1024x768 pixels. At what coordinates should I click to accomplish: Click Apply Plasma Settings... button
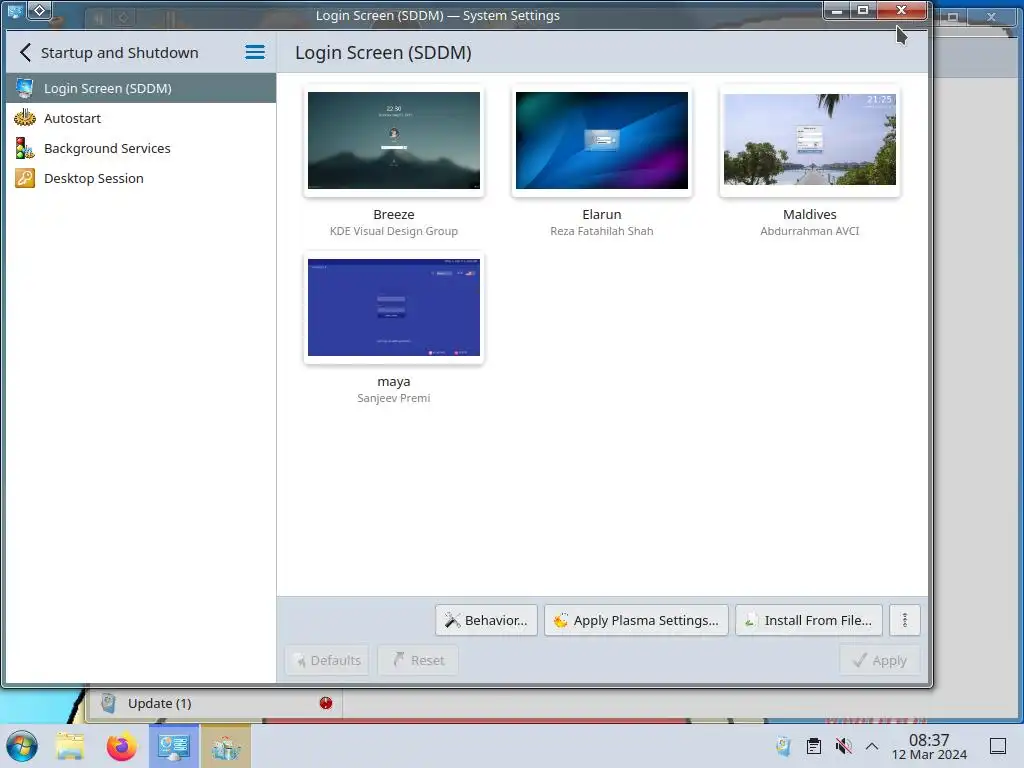636,620
